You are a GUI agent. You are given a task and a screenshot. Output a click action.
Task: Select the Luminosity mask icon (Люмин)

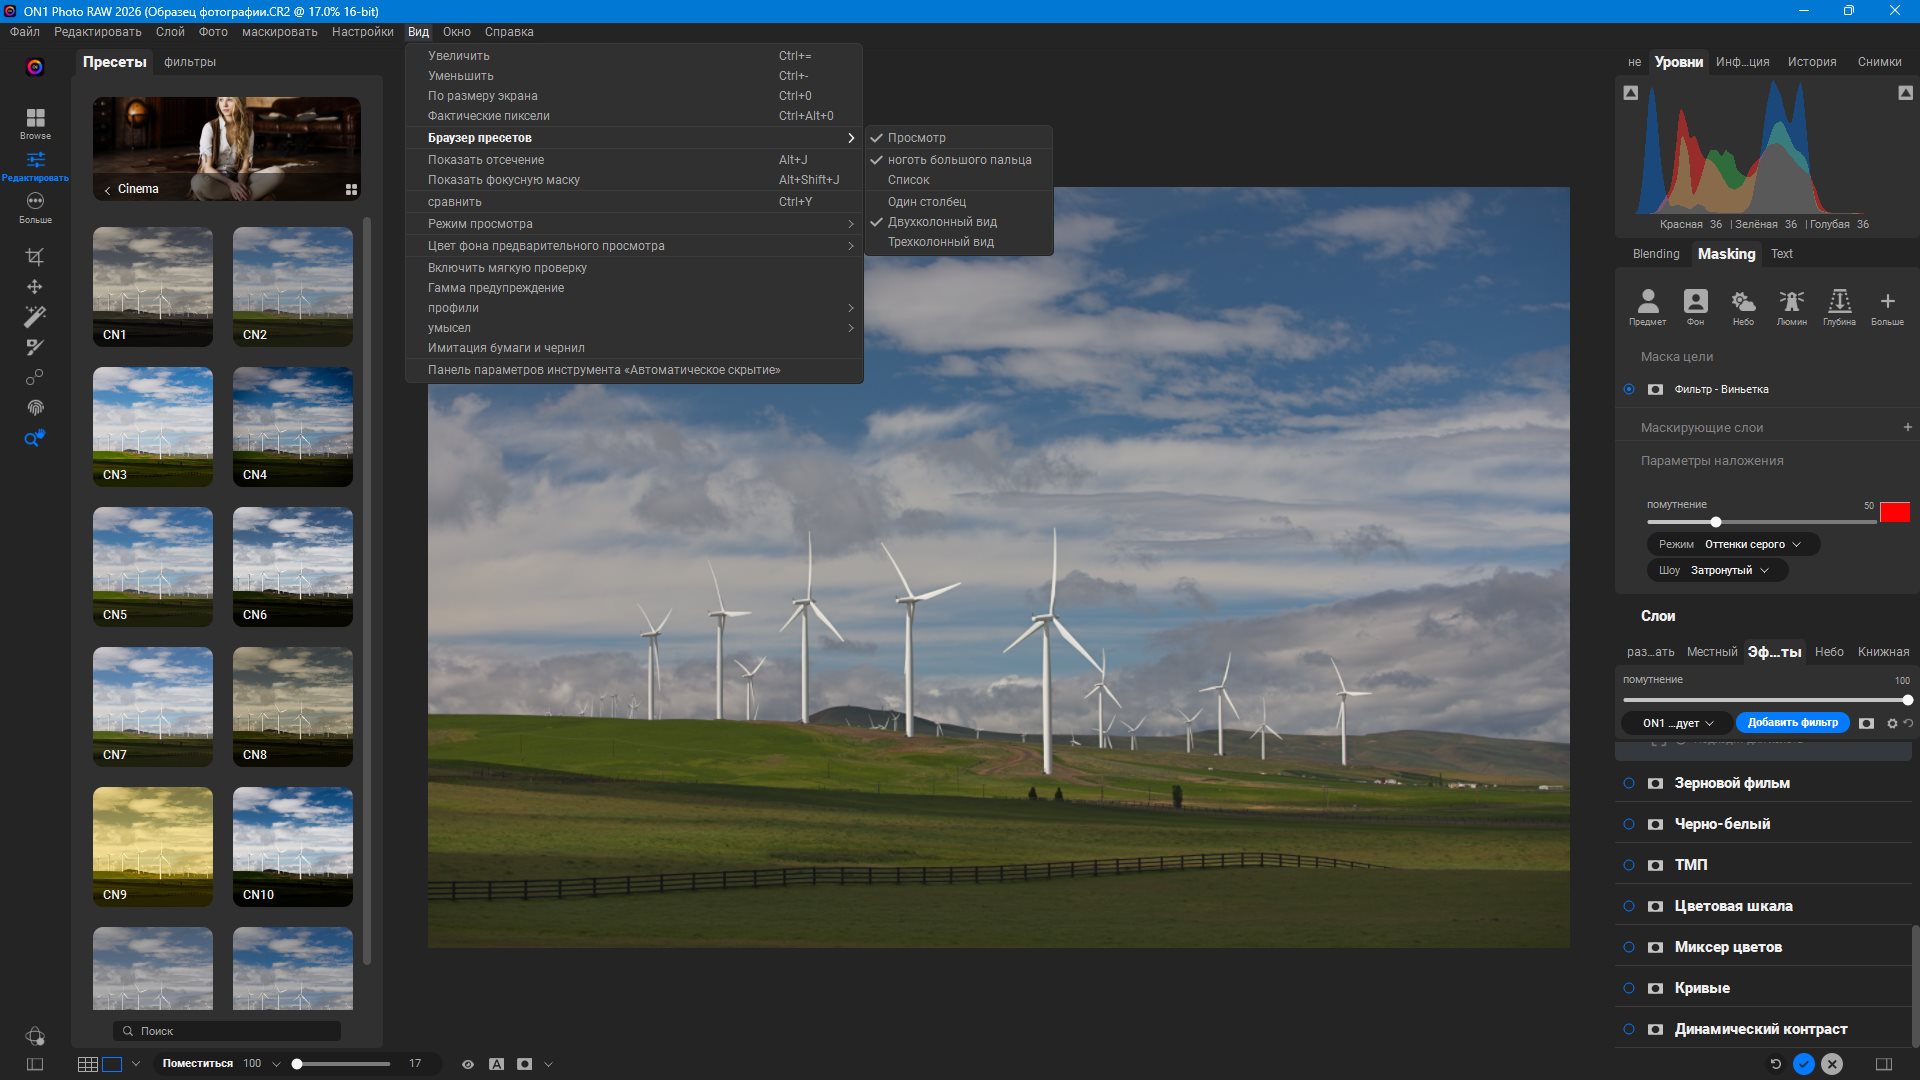1791,306
